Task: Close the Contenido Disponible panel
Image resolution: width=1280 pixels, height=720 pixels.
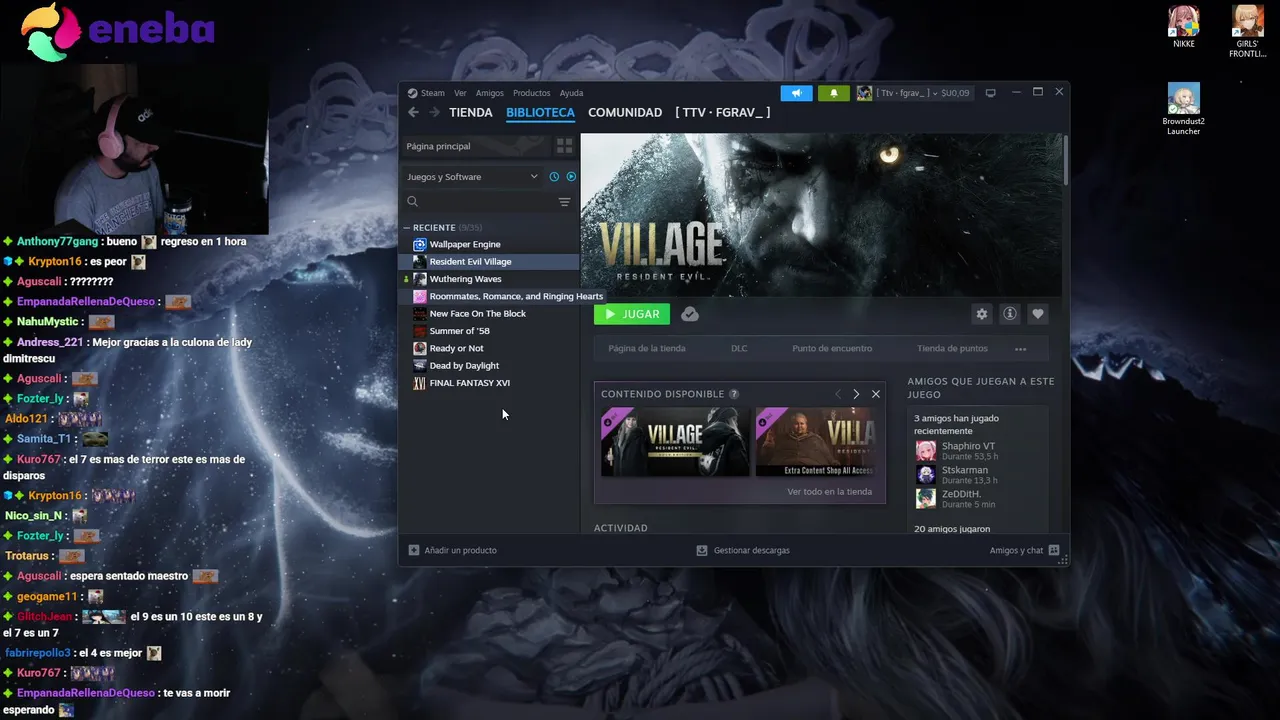Action: (876, 394)
